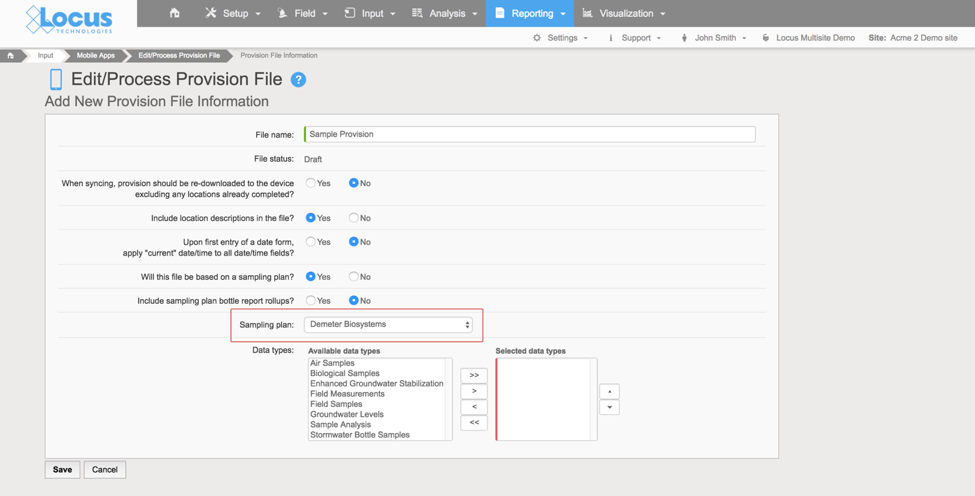Image resolution: width=975 pixels, height=496 pixels.
Task: Select No for re-download provision when syncing
Action: pyautogui.click(x=353, y=183)
